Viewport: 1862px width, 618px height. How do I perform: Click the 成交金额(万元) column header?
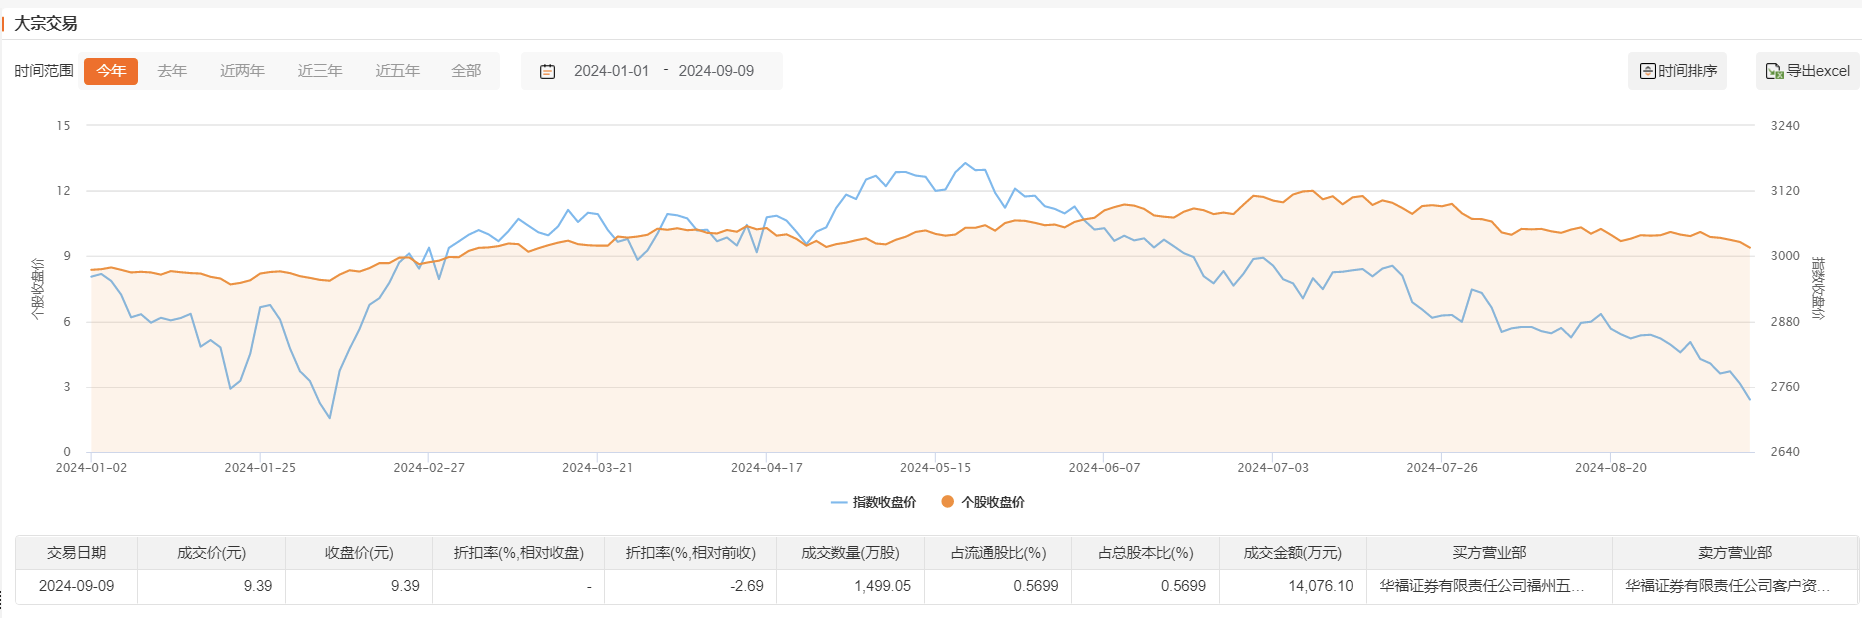pos(1292,553)
